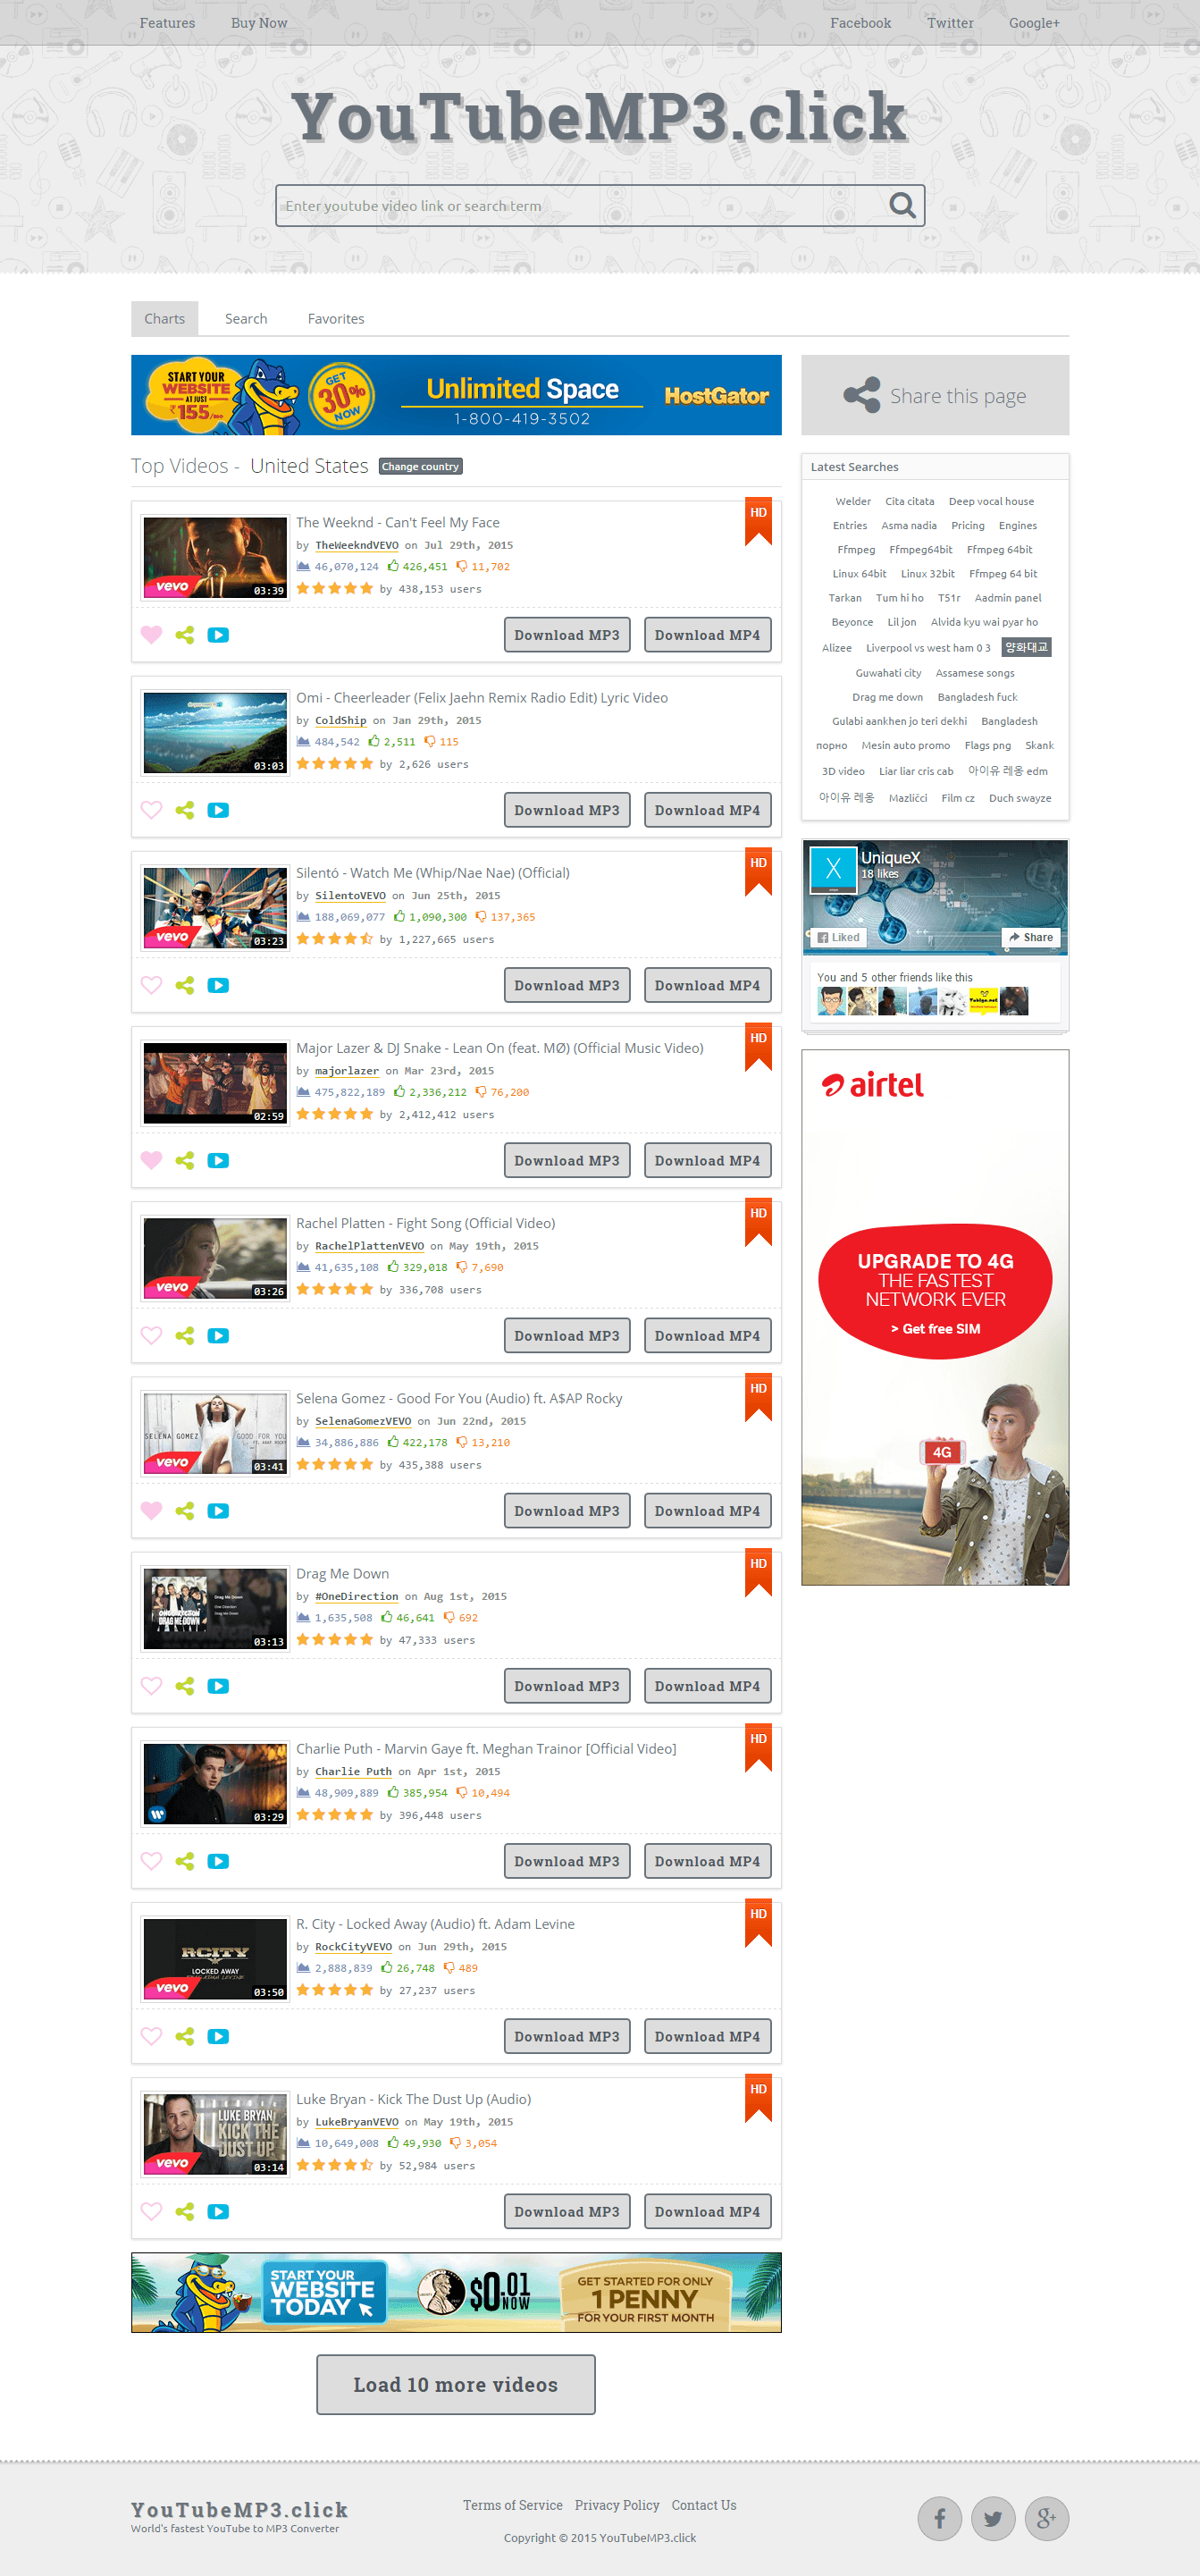
Task: Focus the YouTube link search input field
Action: coord(580,206)
